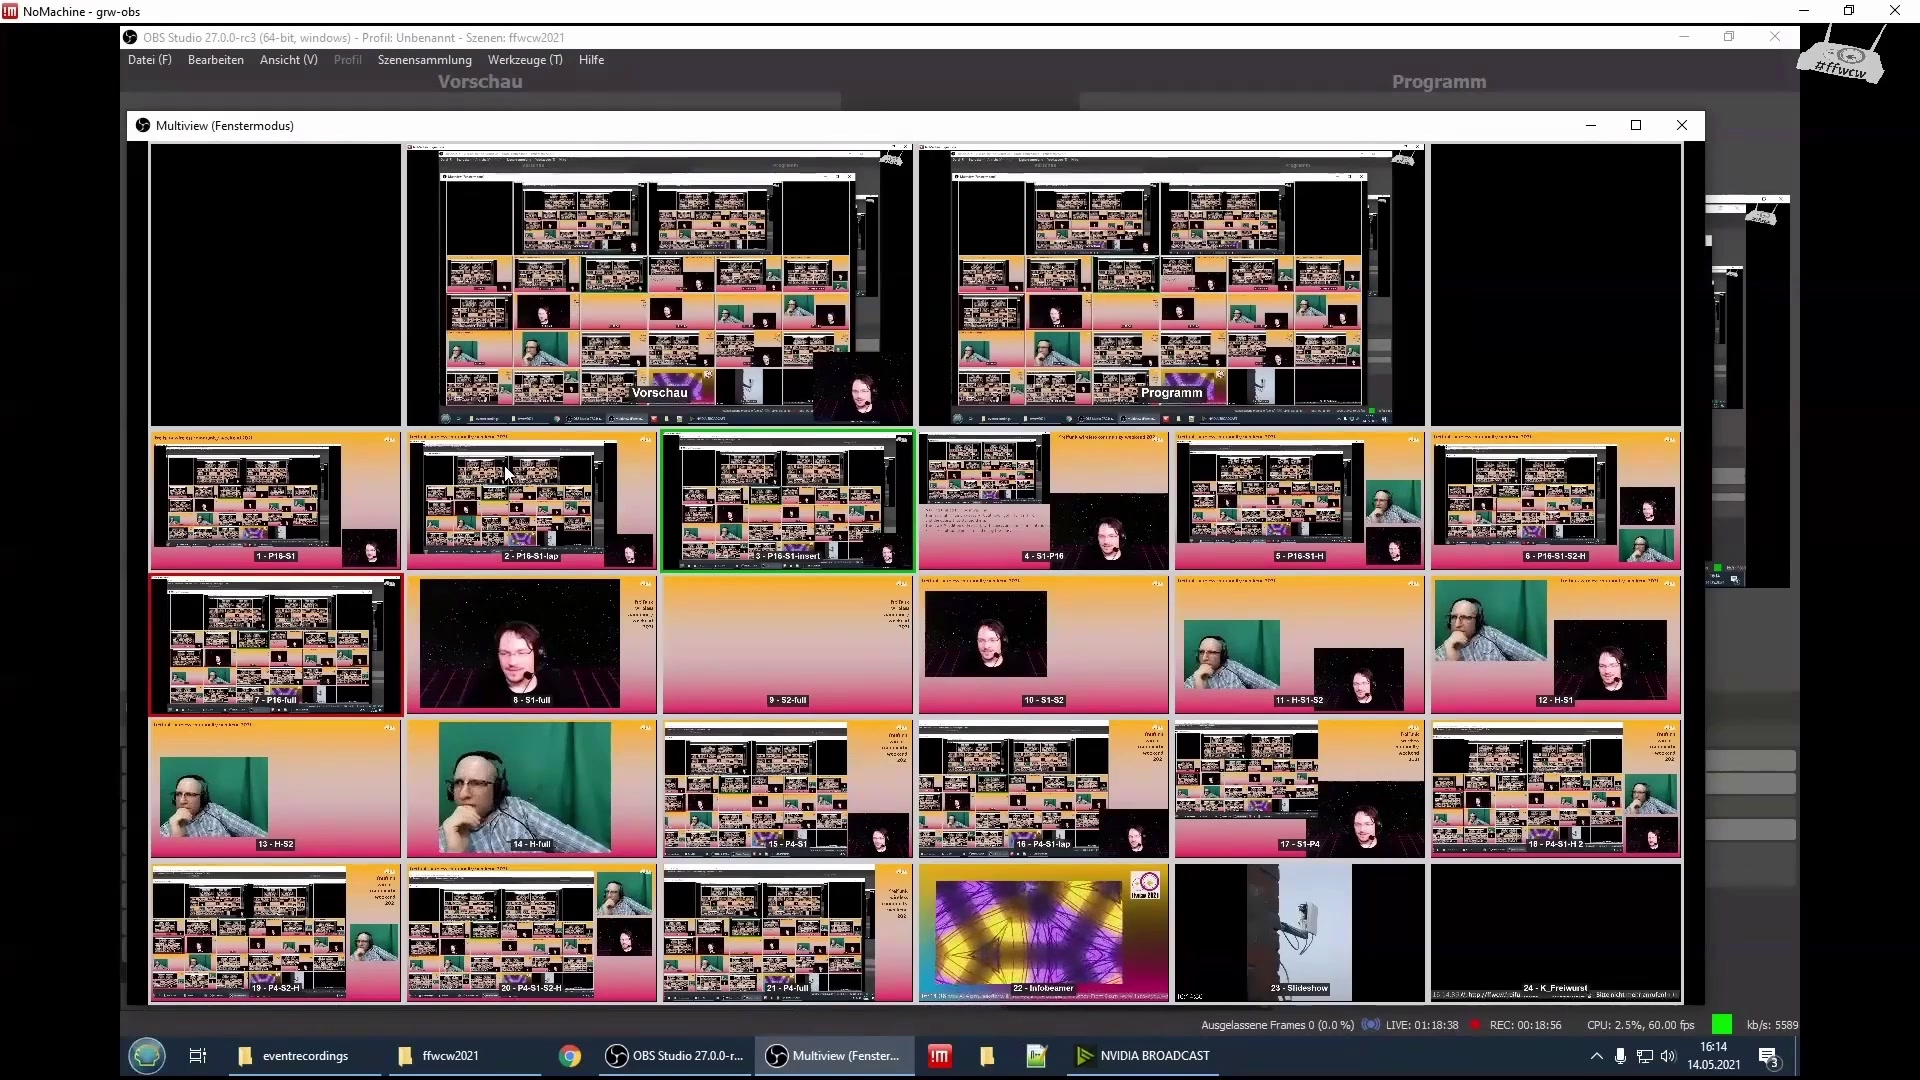Image resolution: width=1920 pixels, height=1080 pixels.
Task: Open the Werkzeuge (T) menu
Action: point(524,60)
